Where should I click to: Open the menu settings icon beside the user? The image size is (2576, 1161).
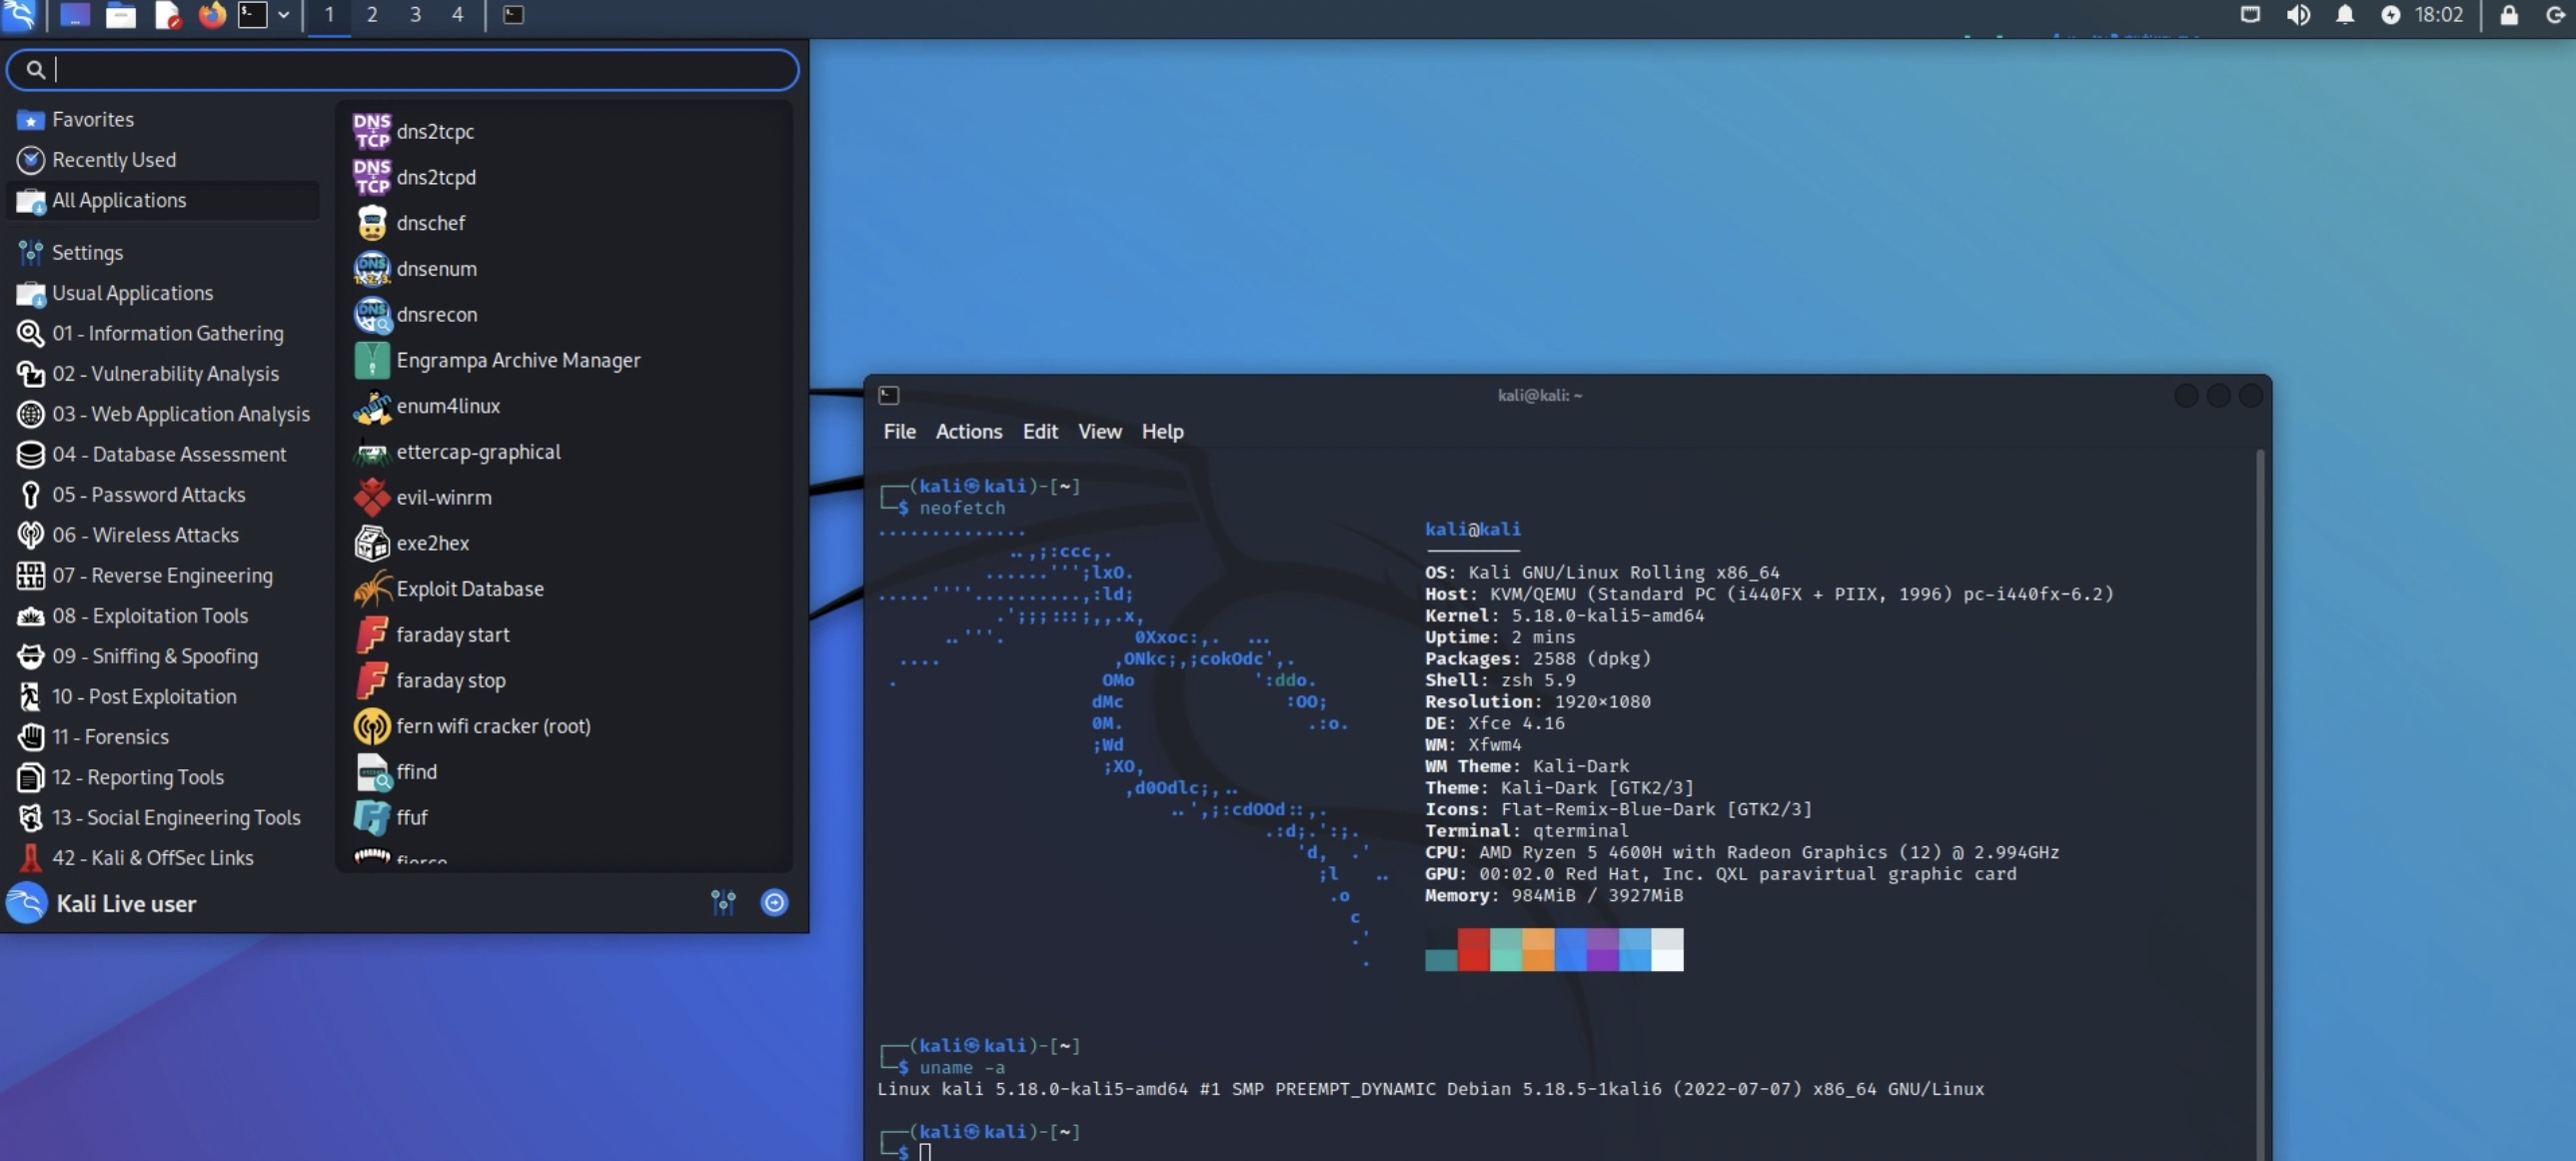point(723,903)
